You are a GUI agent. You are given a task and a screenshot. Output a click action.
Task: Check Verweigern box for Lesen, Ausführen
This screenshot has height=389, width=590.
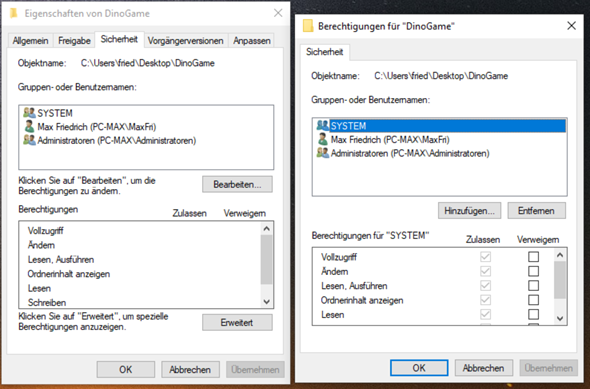[x=533, y=286]
